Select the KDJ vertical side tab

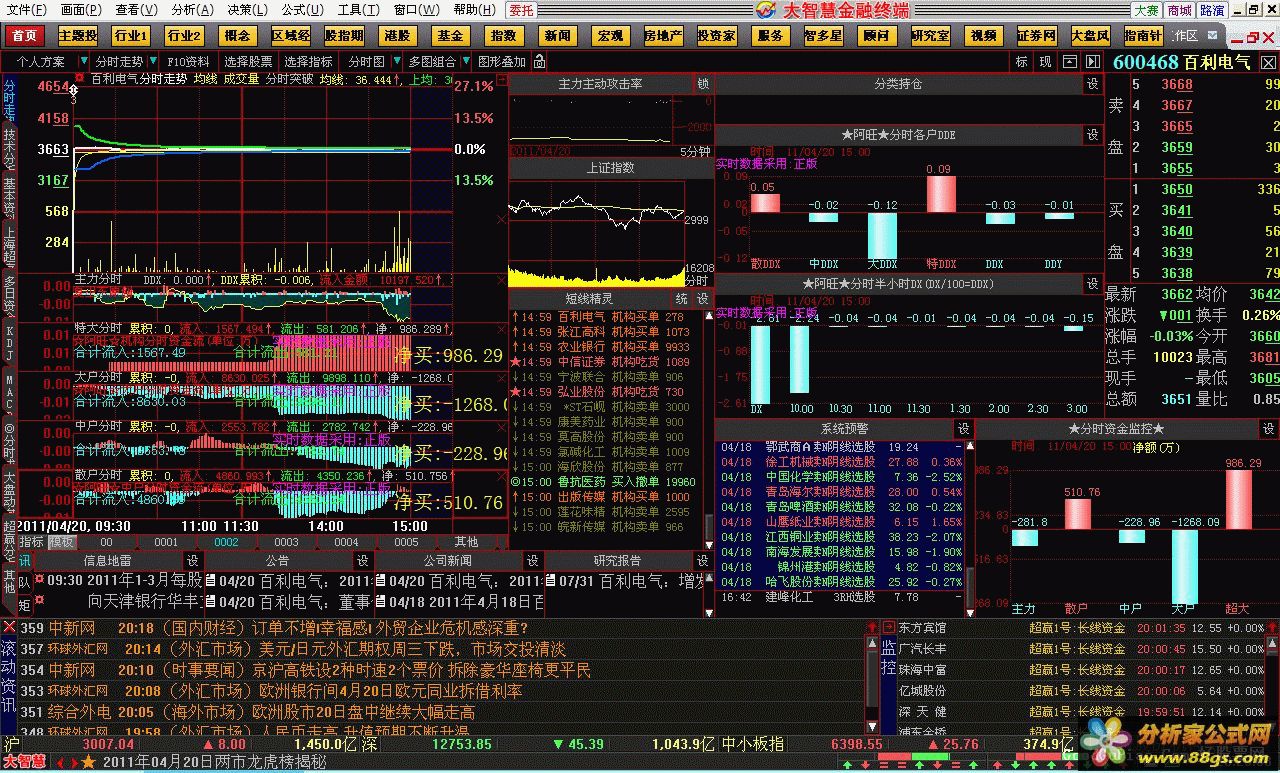9,343
